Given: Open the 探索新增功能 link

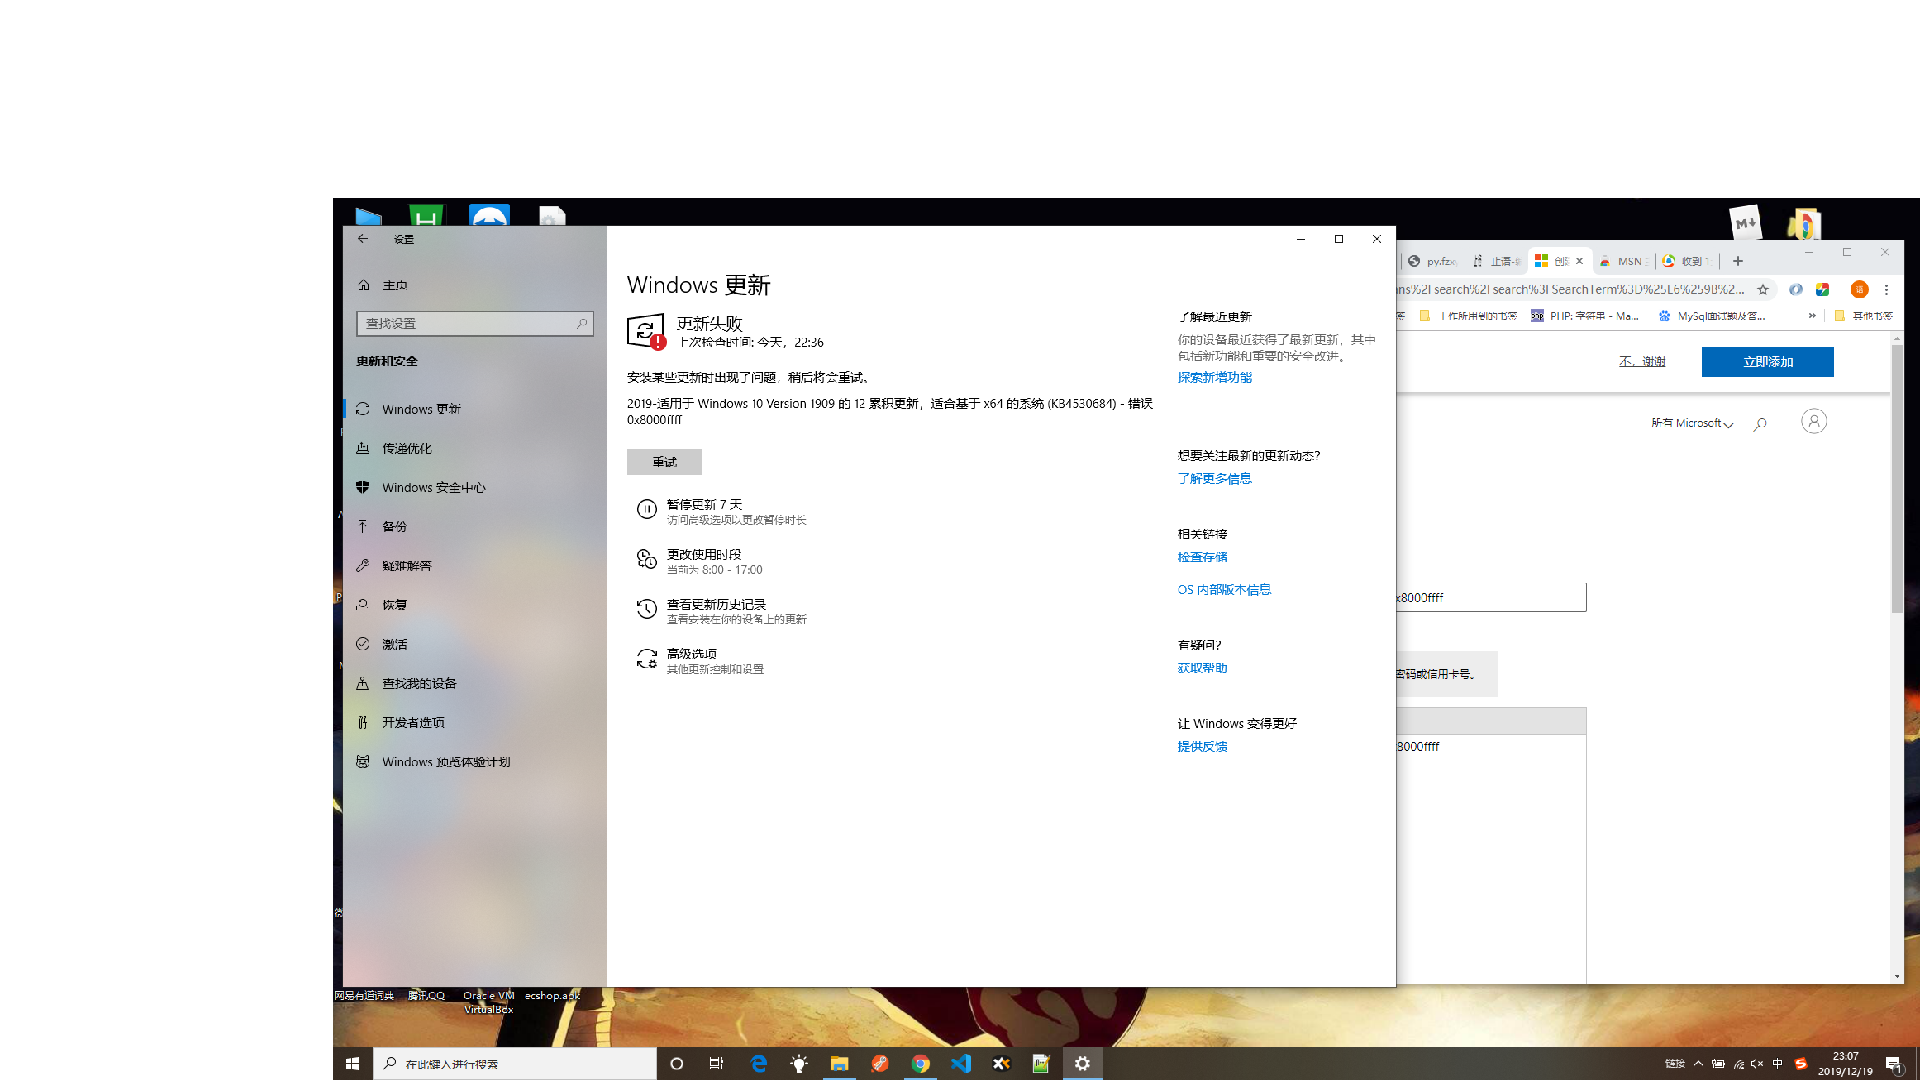Looking at the screenshot, I should (x=1214, y=377).
